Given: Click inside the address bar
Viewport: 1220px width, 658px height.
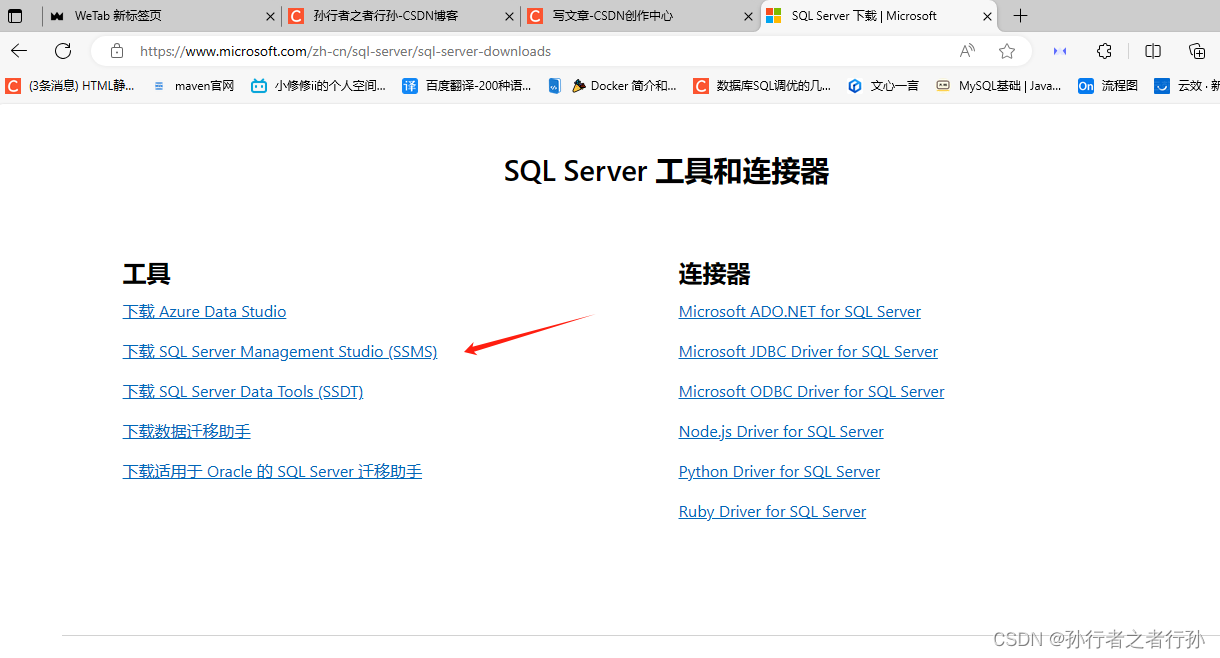Looking at the screenshot, I should [400, 50].
